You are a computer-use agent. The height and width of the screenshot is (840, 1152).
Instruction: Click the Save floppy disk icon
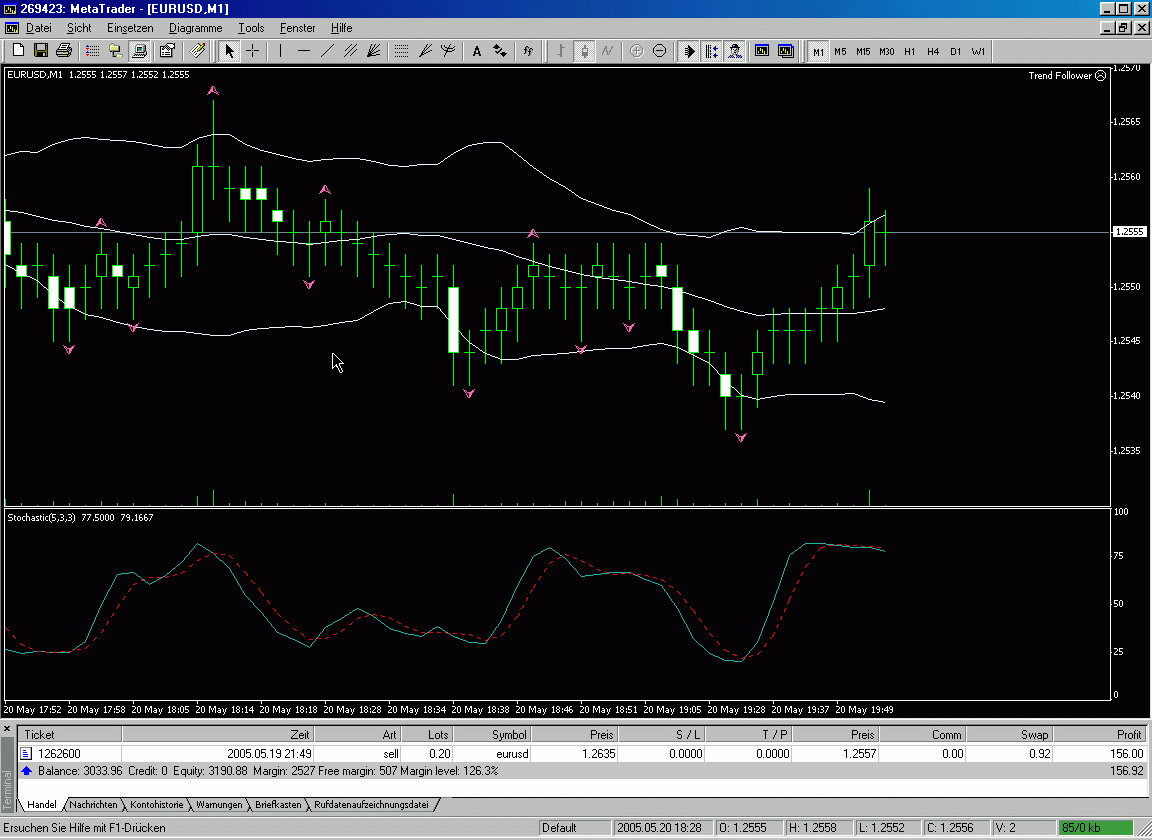(41, 51)
